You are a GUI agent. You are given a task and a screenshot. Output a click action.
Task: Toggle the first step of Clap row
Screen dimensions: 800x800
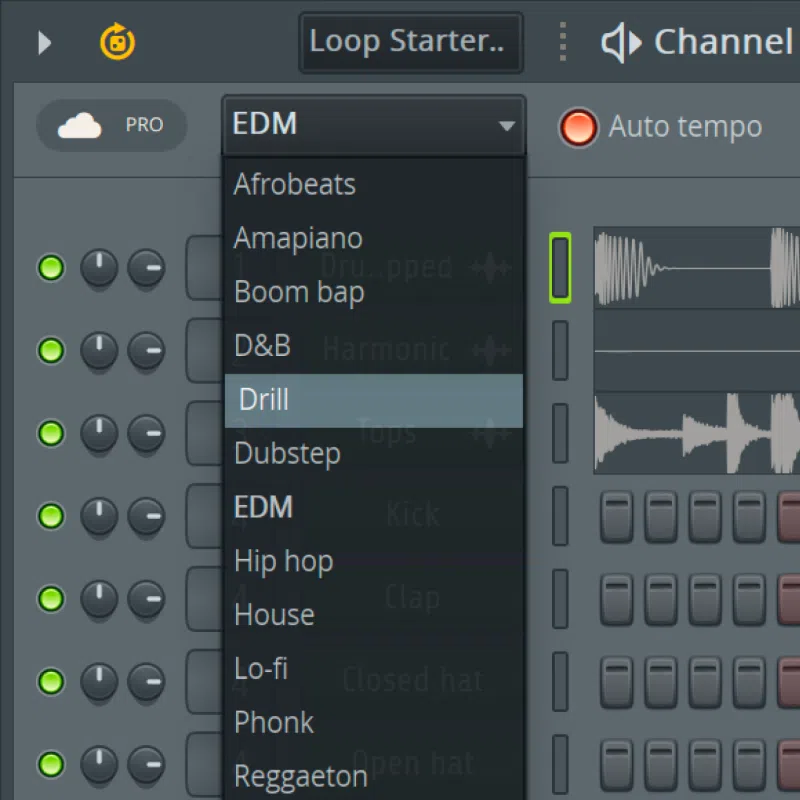pos(616,598)
